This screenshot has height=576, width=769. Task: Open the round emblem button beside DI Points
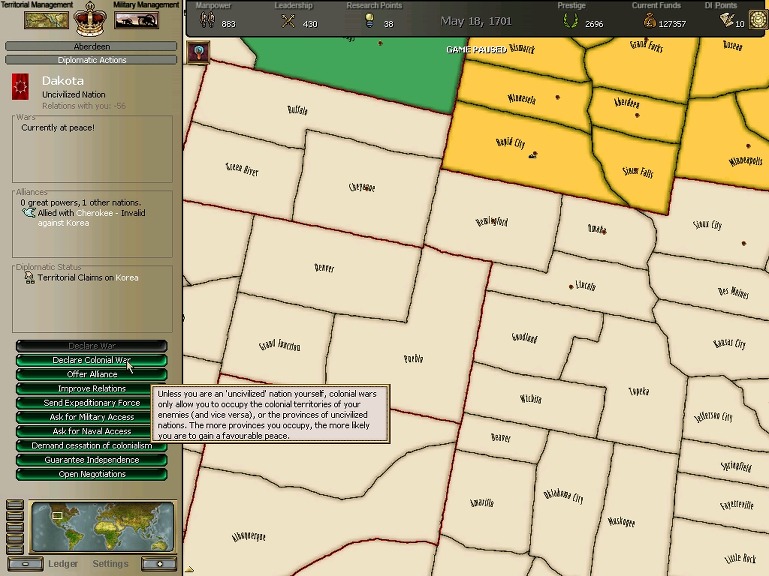click(757, 21)
